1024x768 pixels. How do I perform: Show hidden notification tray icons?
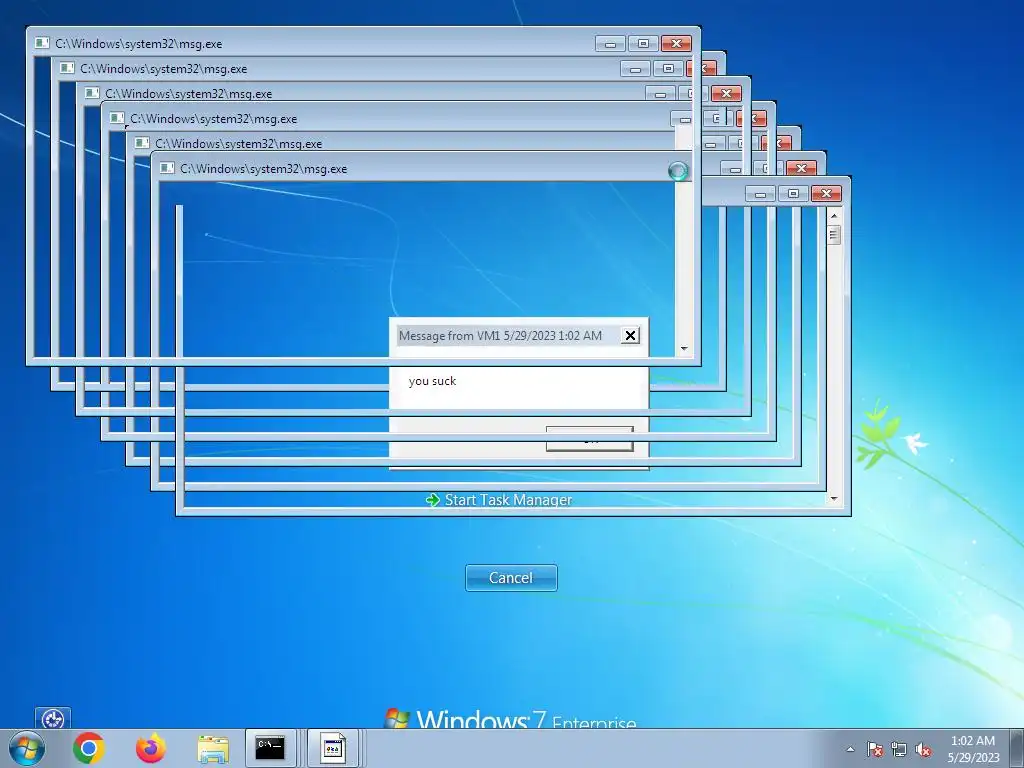[850, 749]
